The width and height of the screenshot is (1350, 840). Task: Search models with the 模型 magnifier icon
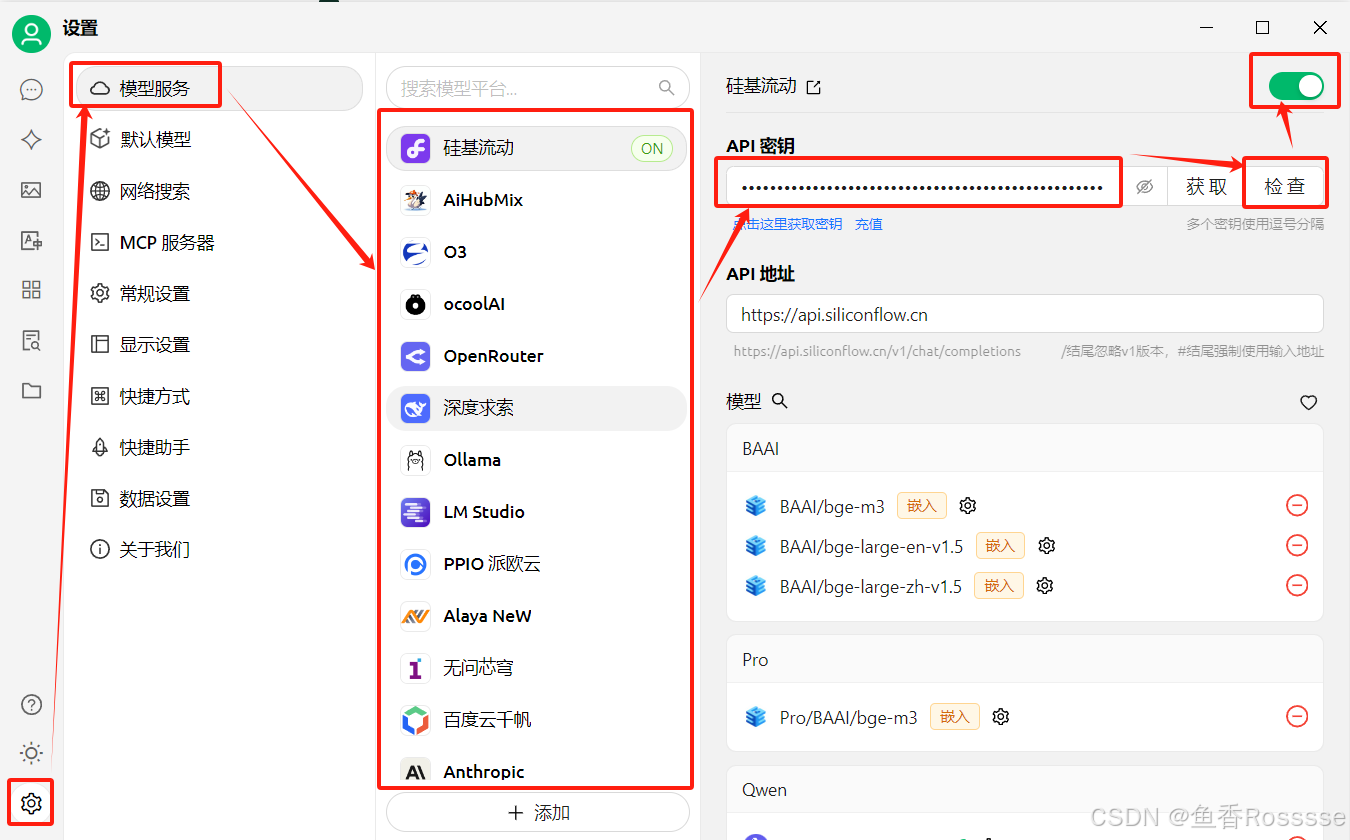780,401
